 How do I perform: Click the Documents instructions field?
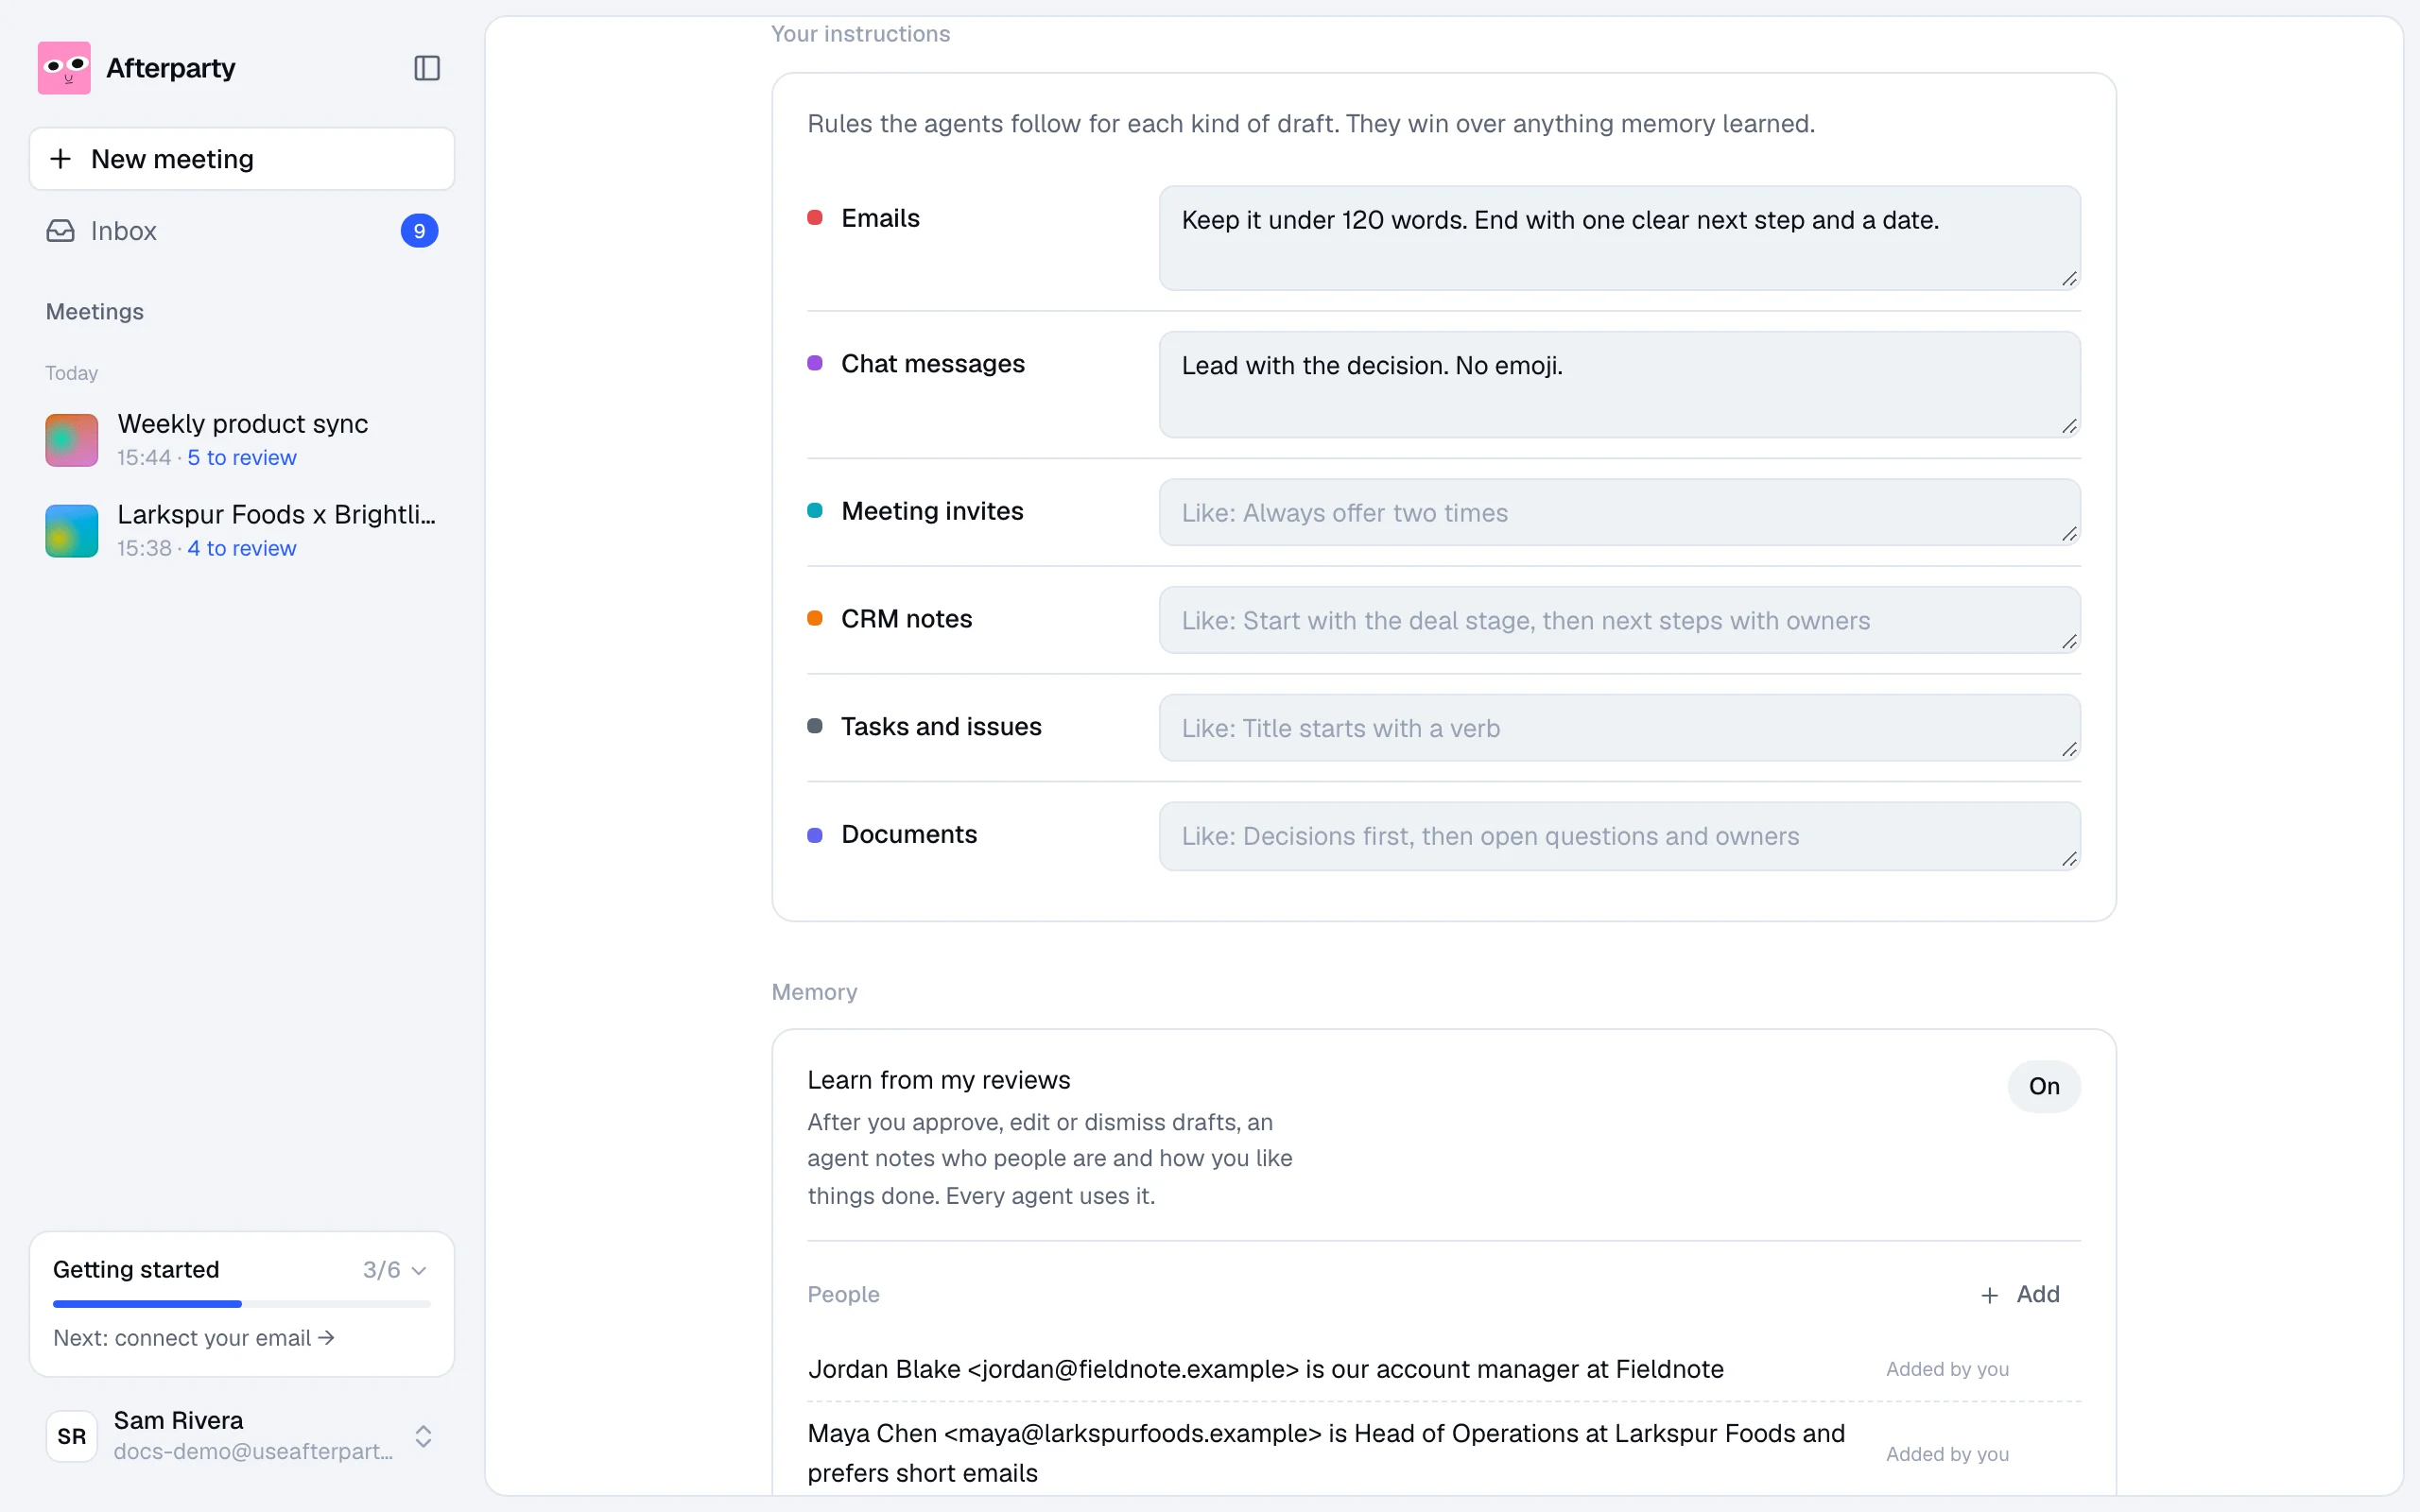[1620, 836]
